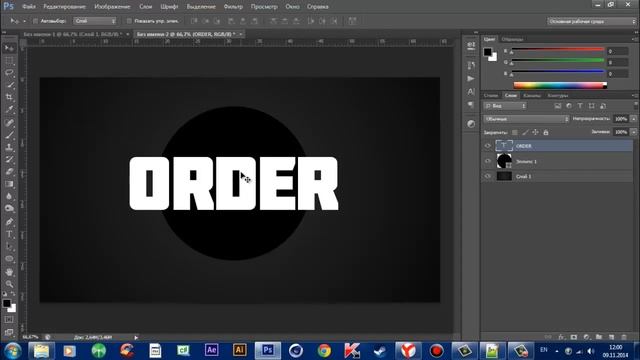This screenshot has height=360, width=640.
Task: Select the Clone Stamp tool
Action: click(9, 147)
